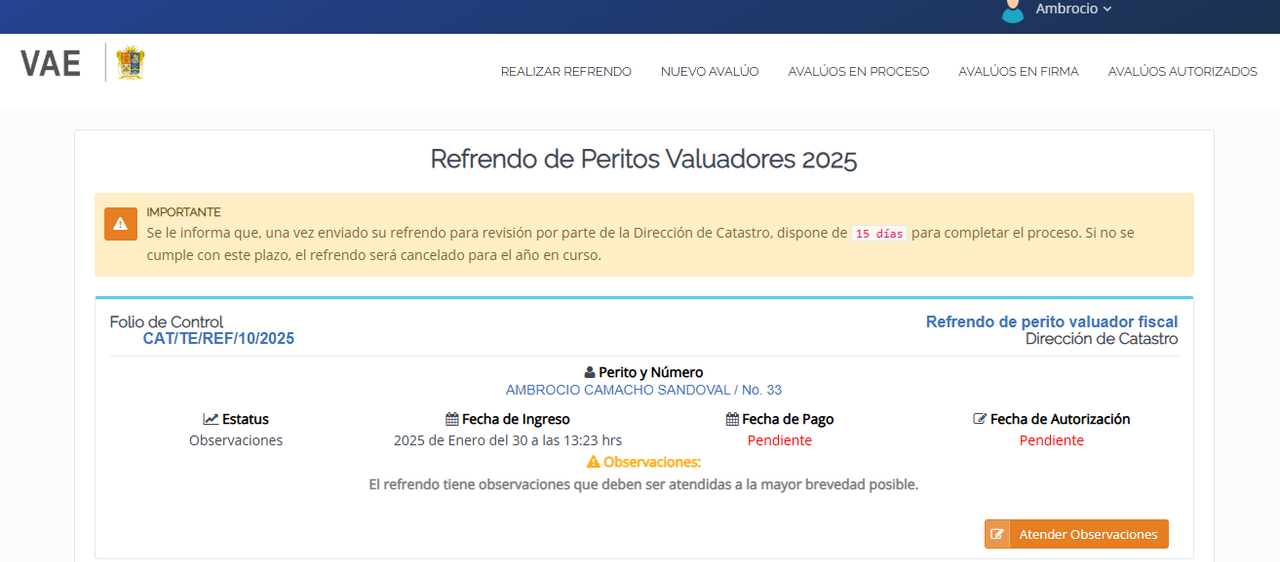Go to NUEVO AVALÚO

coord(710,72)
